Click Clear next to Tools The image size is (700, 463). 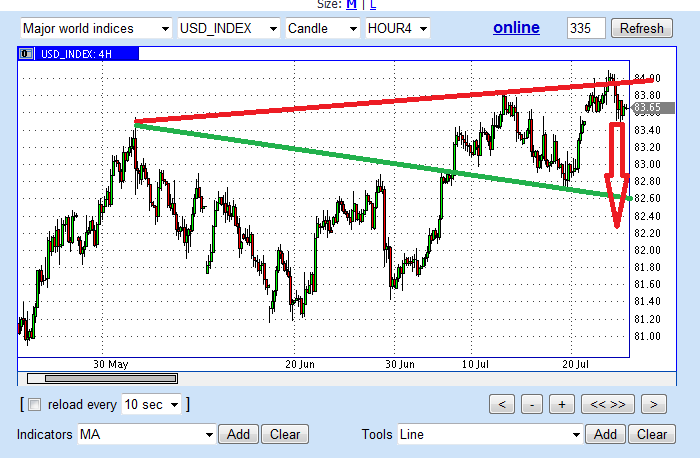point(652,434)
